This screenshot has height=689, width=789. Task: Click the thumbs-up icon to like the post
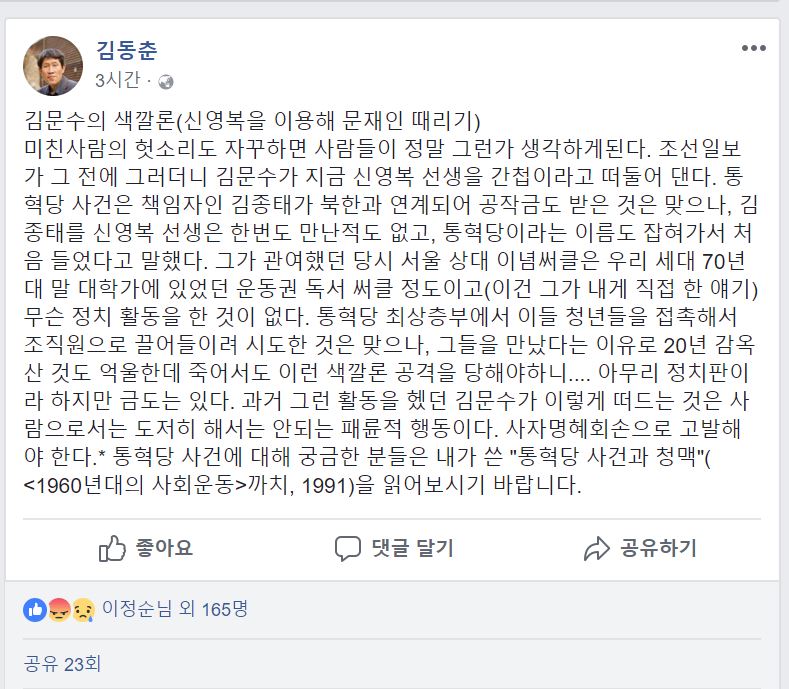(111, 548)
